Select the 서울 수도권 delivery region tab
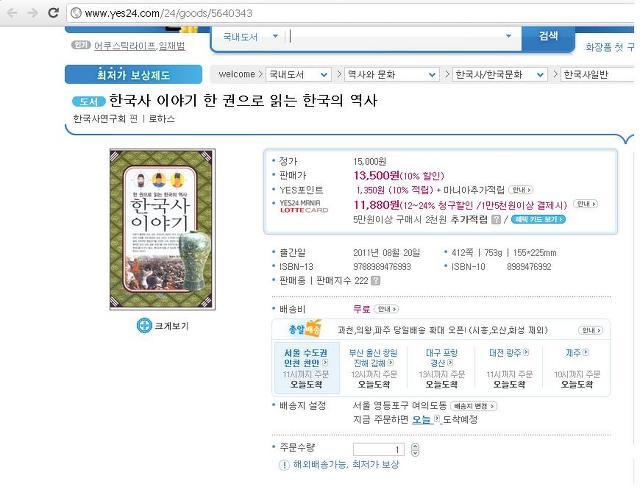Screen dimensions: 640x495 click(x=306, y=368)
